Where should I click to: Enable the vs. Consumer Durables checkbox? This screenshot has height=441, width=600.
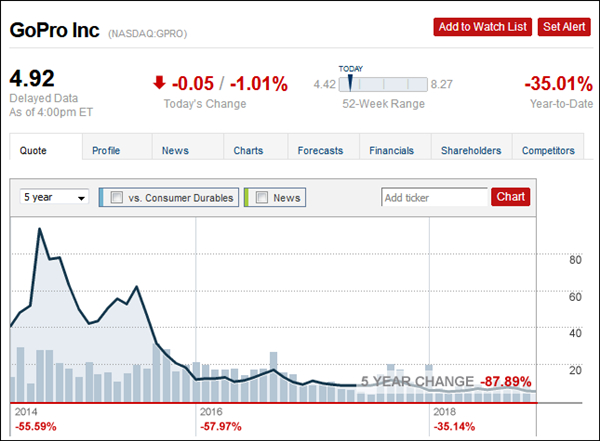pos(117,198)
